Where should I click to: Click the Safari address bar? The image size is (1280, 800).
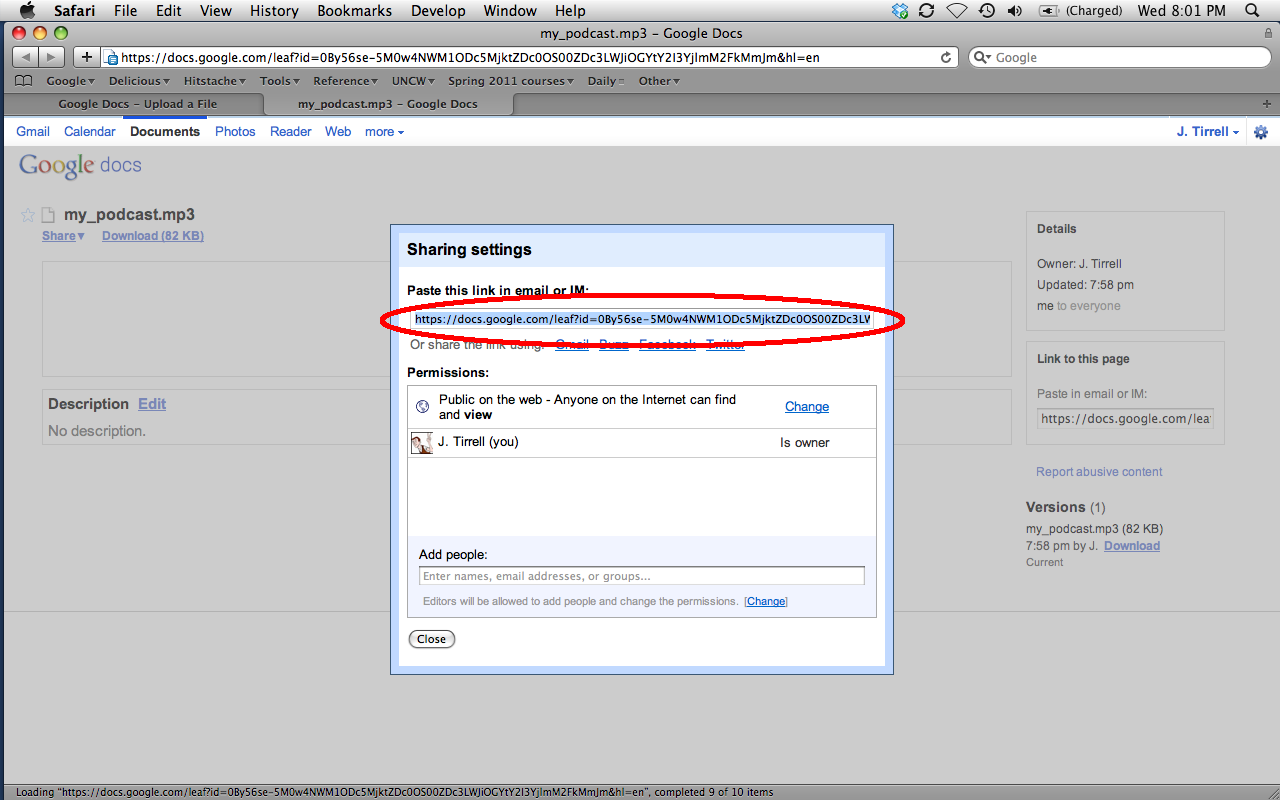[531, 57]
